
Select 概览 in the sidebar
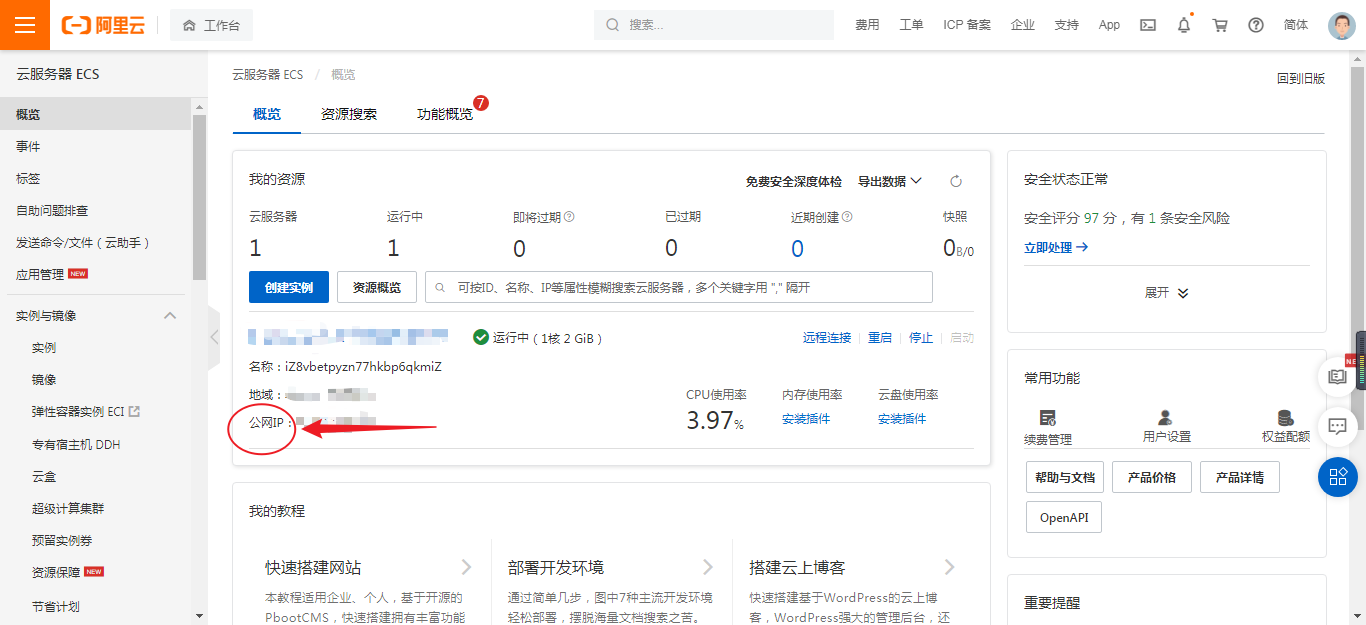(x=95, y=114)
